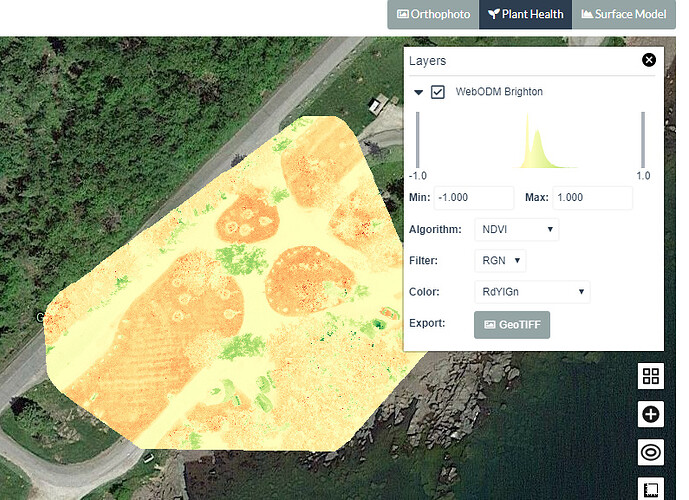Uncheck the WebODM Brighton layer checkbox

coord(438,92)
